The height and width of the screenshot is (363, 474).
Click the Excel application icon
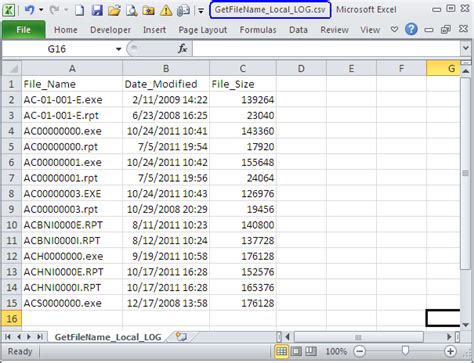[9, 10]
